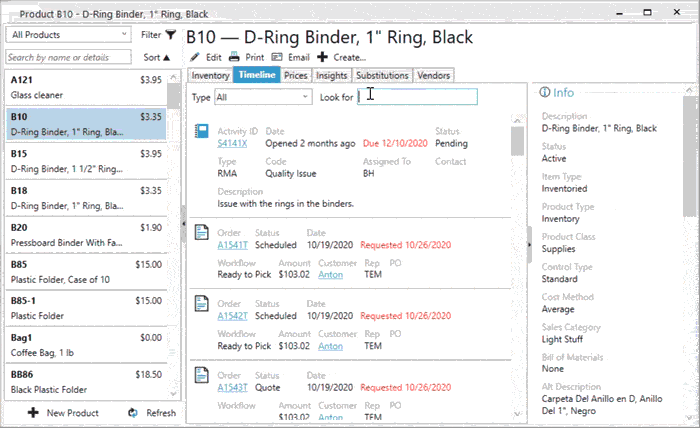Screen dimensions: 700x428
Task: Click the order document icon for A1542T
Action: pyautogui.click(x=201, y=303)
